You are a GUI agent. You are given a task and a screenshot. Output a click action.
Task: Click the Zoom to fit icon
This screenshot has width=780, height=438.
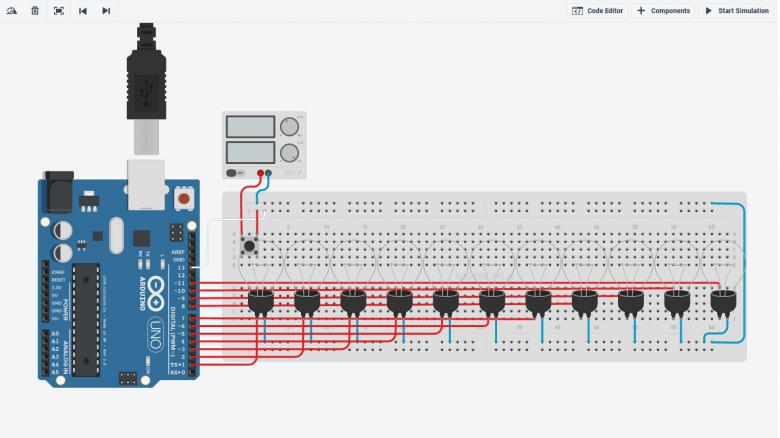click(59, 10)
